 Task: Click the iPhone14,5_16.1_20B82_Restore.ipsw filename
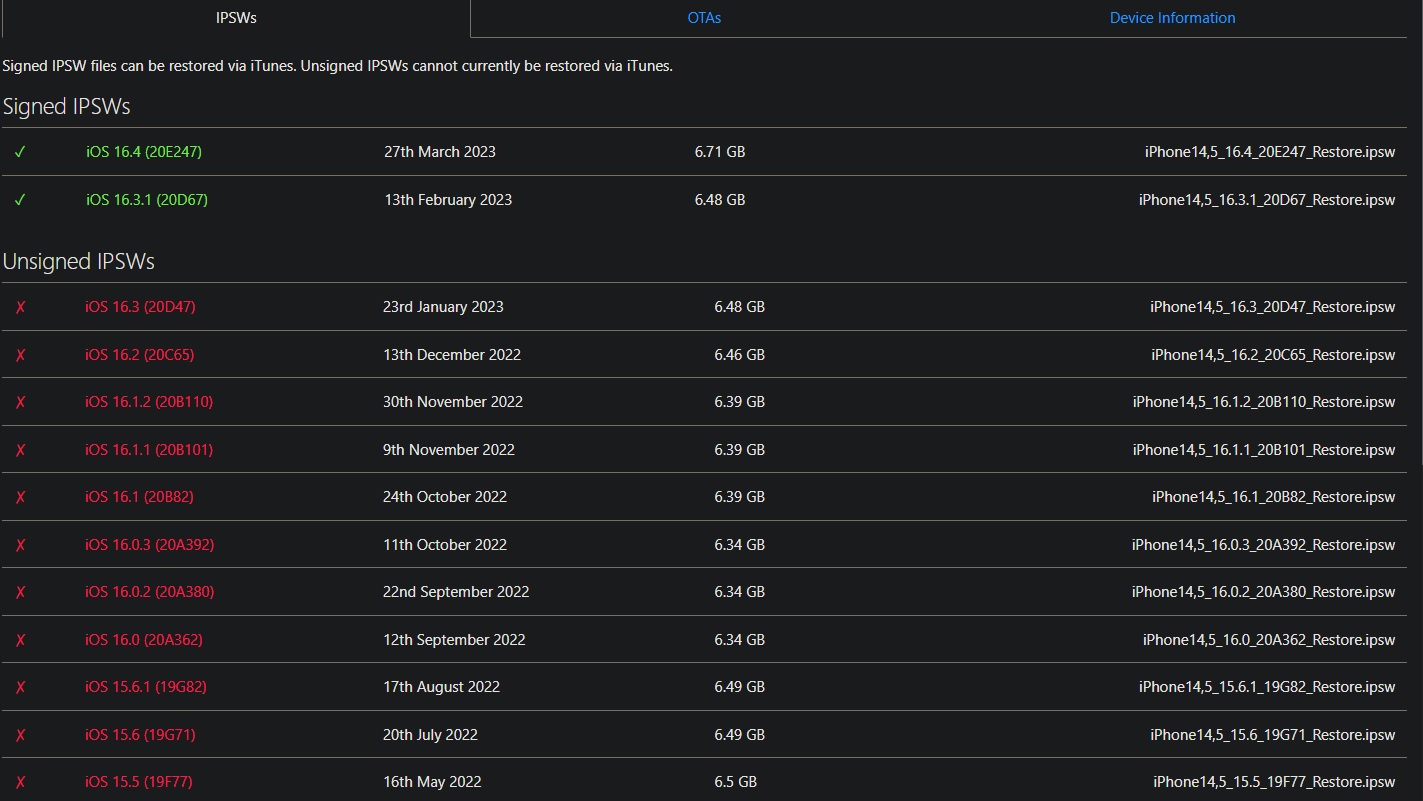[x=1273, y=497]
